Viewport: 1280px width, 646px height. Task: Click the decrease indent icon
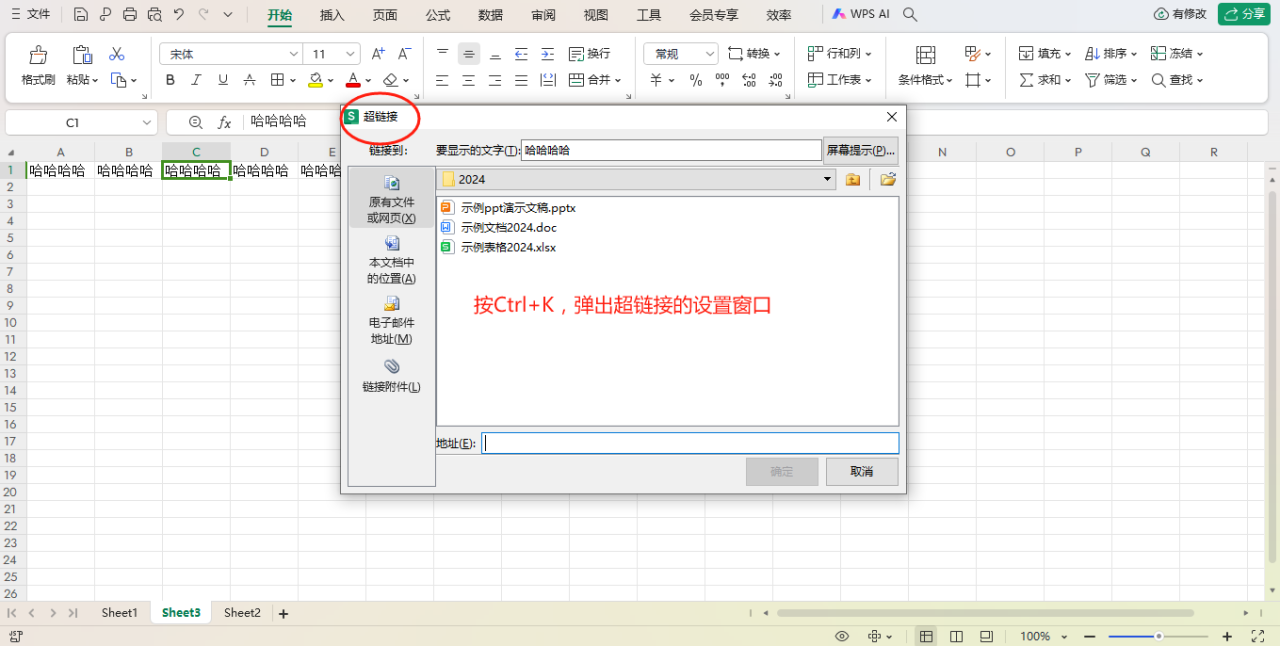coord(521,54)
